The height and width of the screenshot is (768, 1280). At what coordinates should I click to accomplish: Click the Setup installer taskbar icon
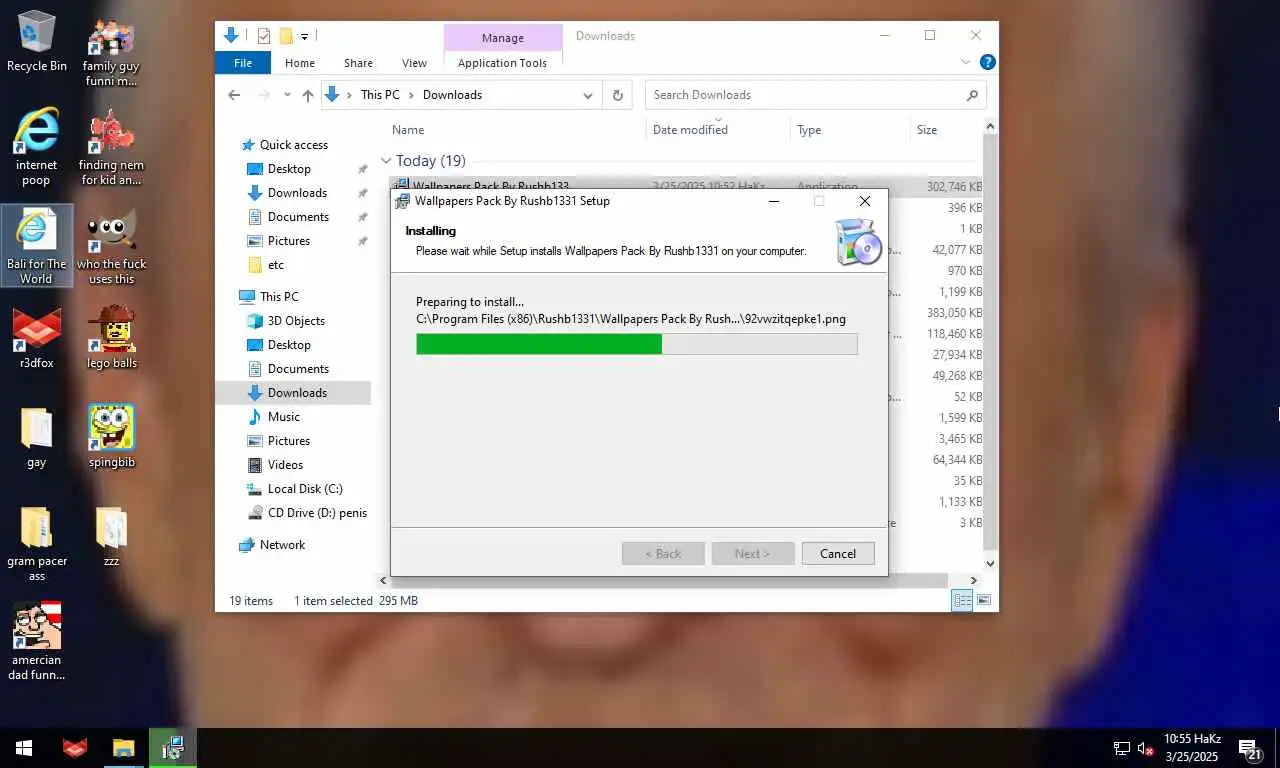[x=173, y=748]
